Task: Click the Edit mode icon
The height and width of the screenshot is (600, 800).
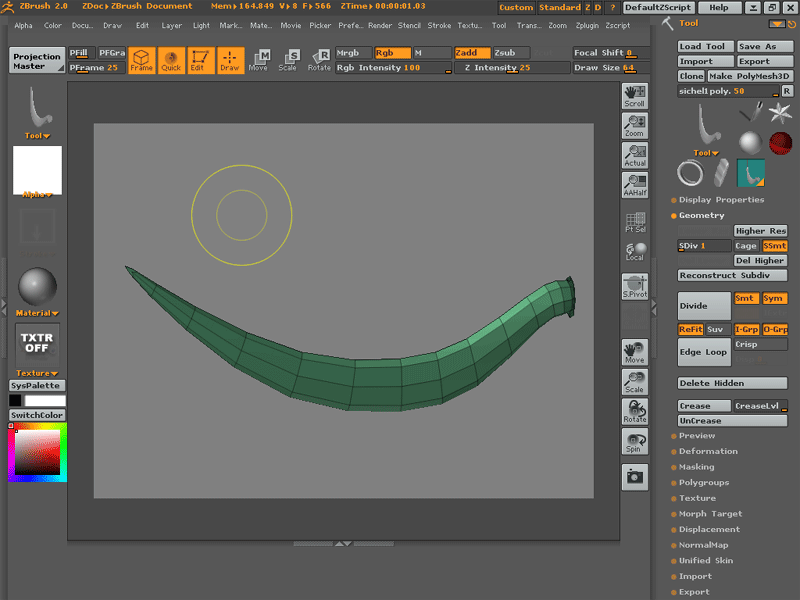Action: tap(200, 61)
